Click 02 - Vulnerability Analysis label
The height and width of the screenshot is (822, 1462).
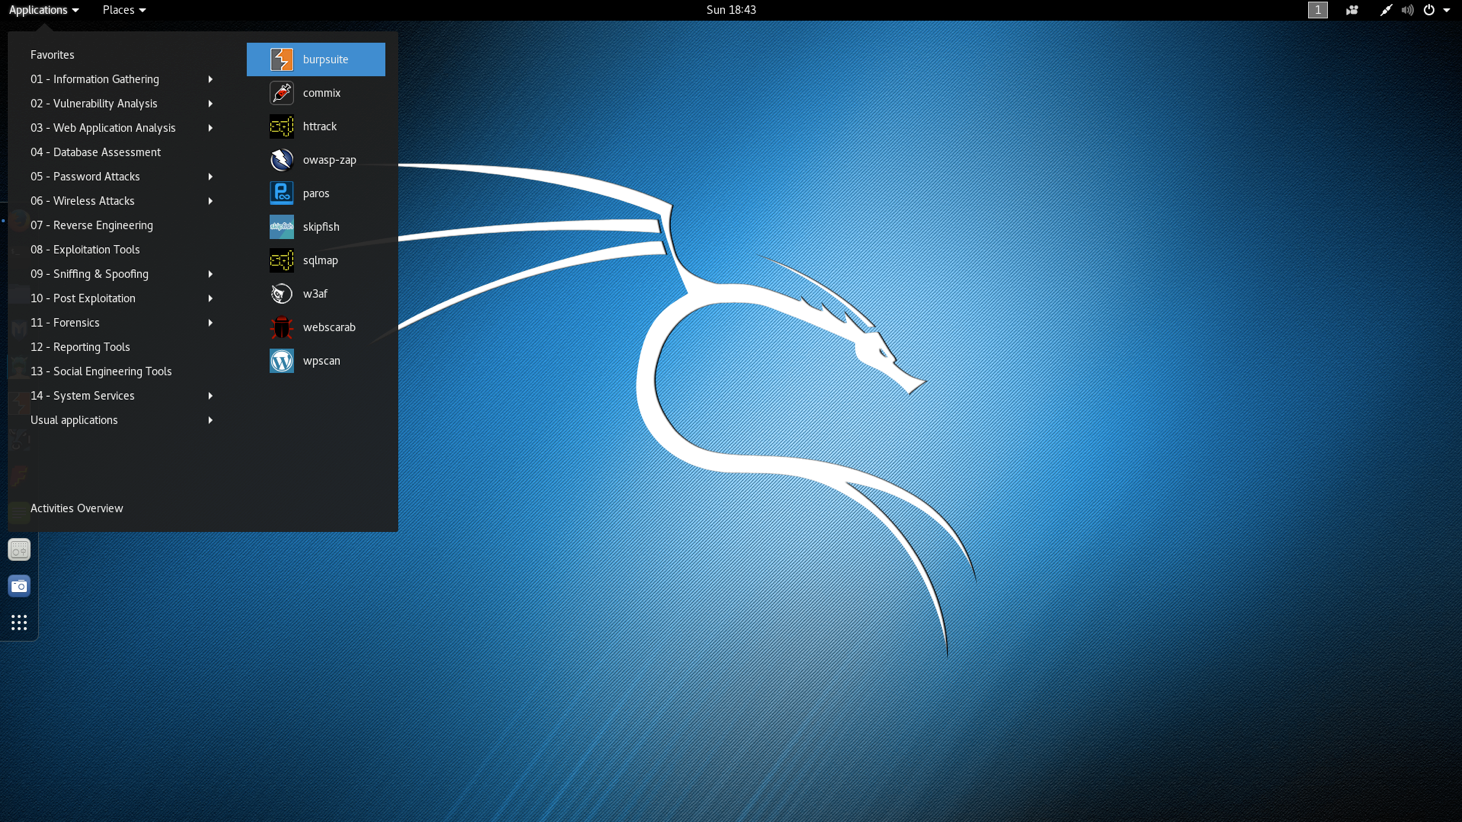click(x=93, y=104)
